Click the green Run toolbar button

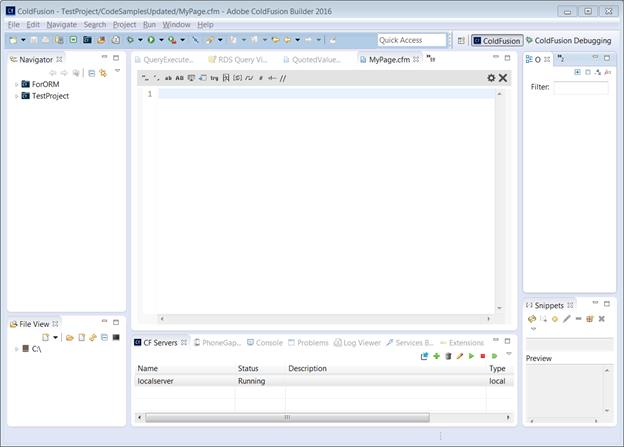tap(151, 40)
